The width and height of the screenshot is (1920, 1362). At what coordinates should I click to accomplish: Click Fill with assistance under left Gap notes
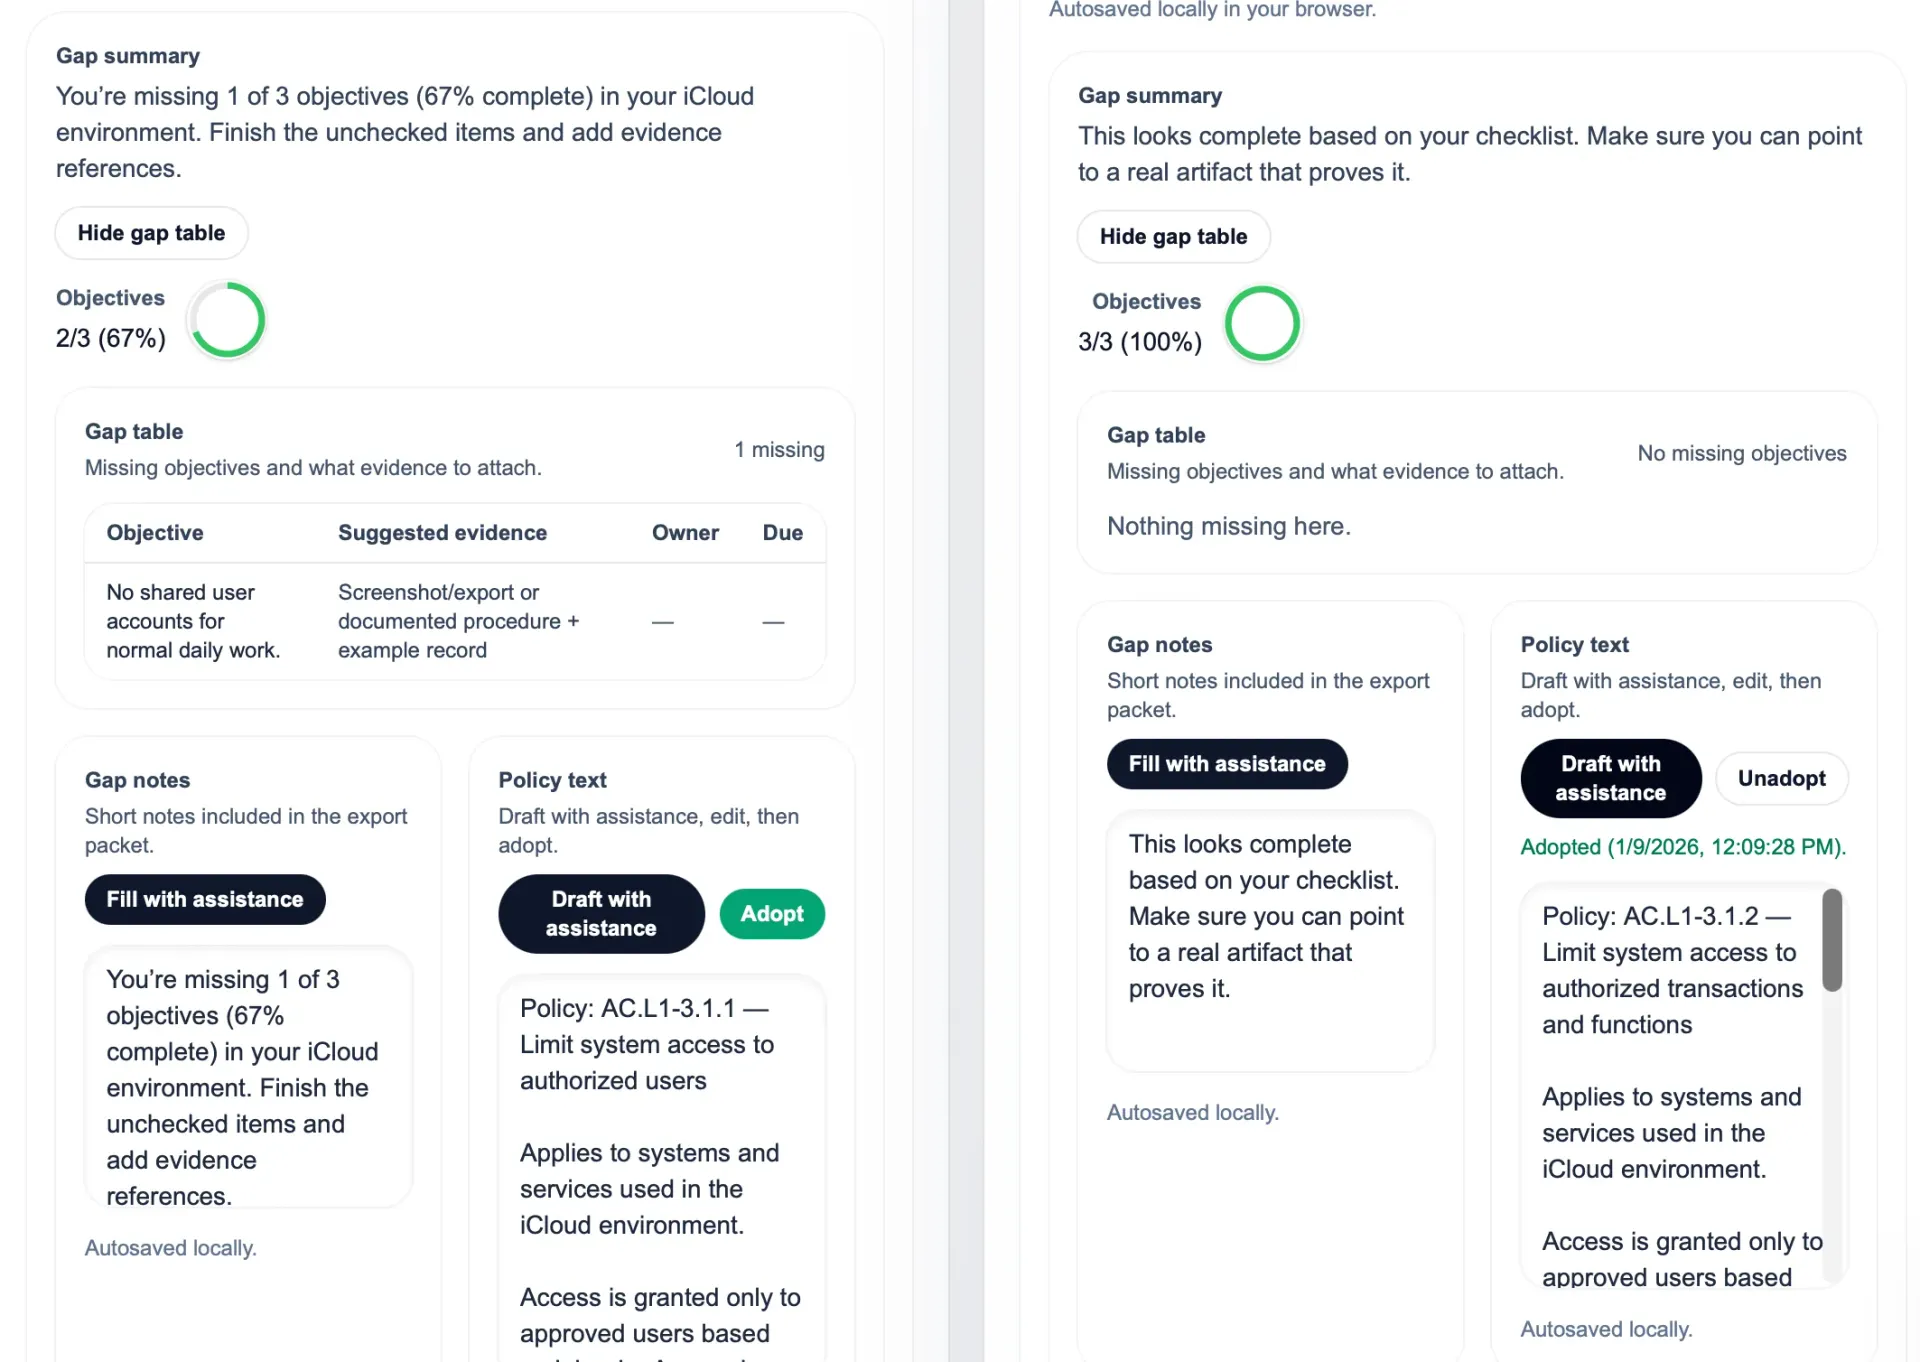(204, 899)
